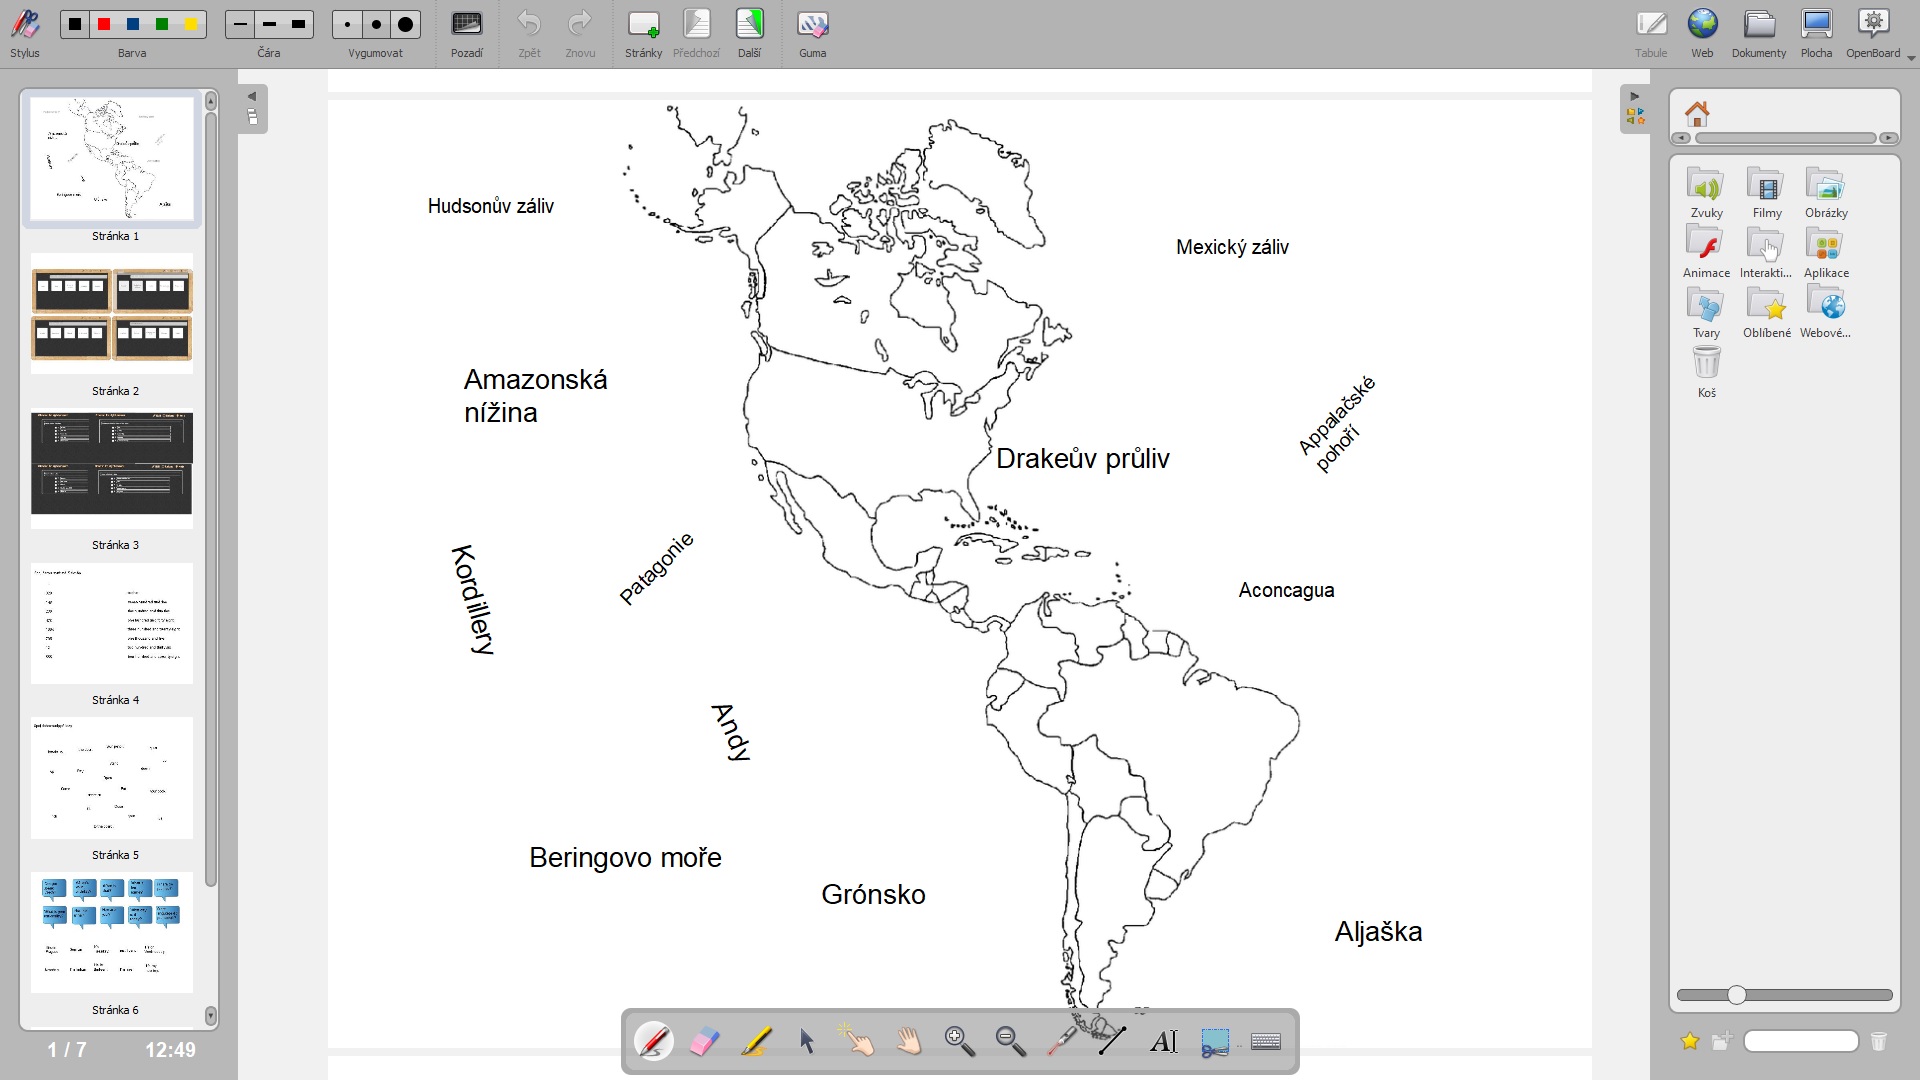Open Stránka 4 thumbnail
Screen dimensions: 1920x1080
point(112,624)
